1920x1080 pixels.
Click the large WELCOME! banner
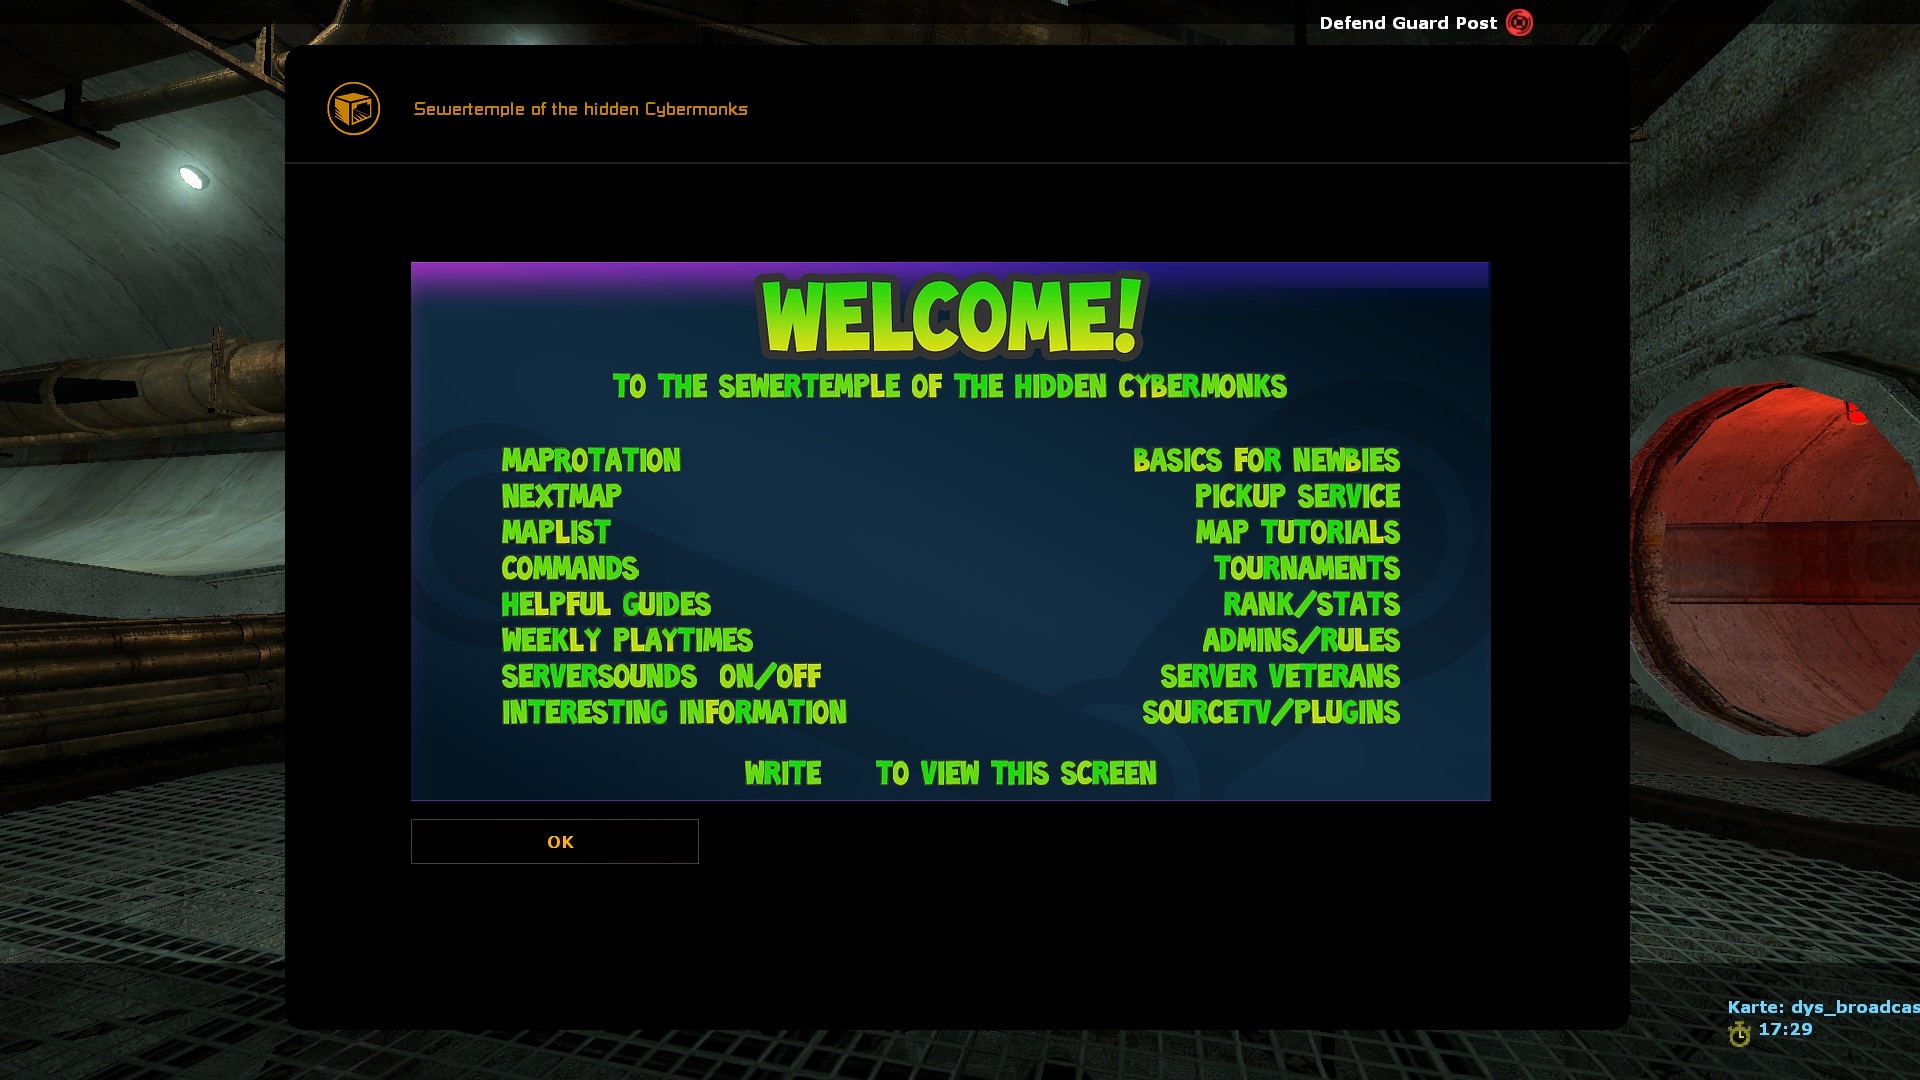[x=950, y=317]
